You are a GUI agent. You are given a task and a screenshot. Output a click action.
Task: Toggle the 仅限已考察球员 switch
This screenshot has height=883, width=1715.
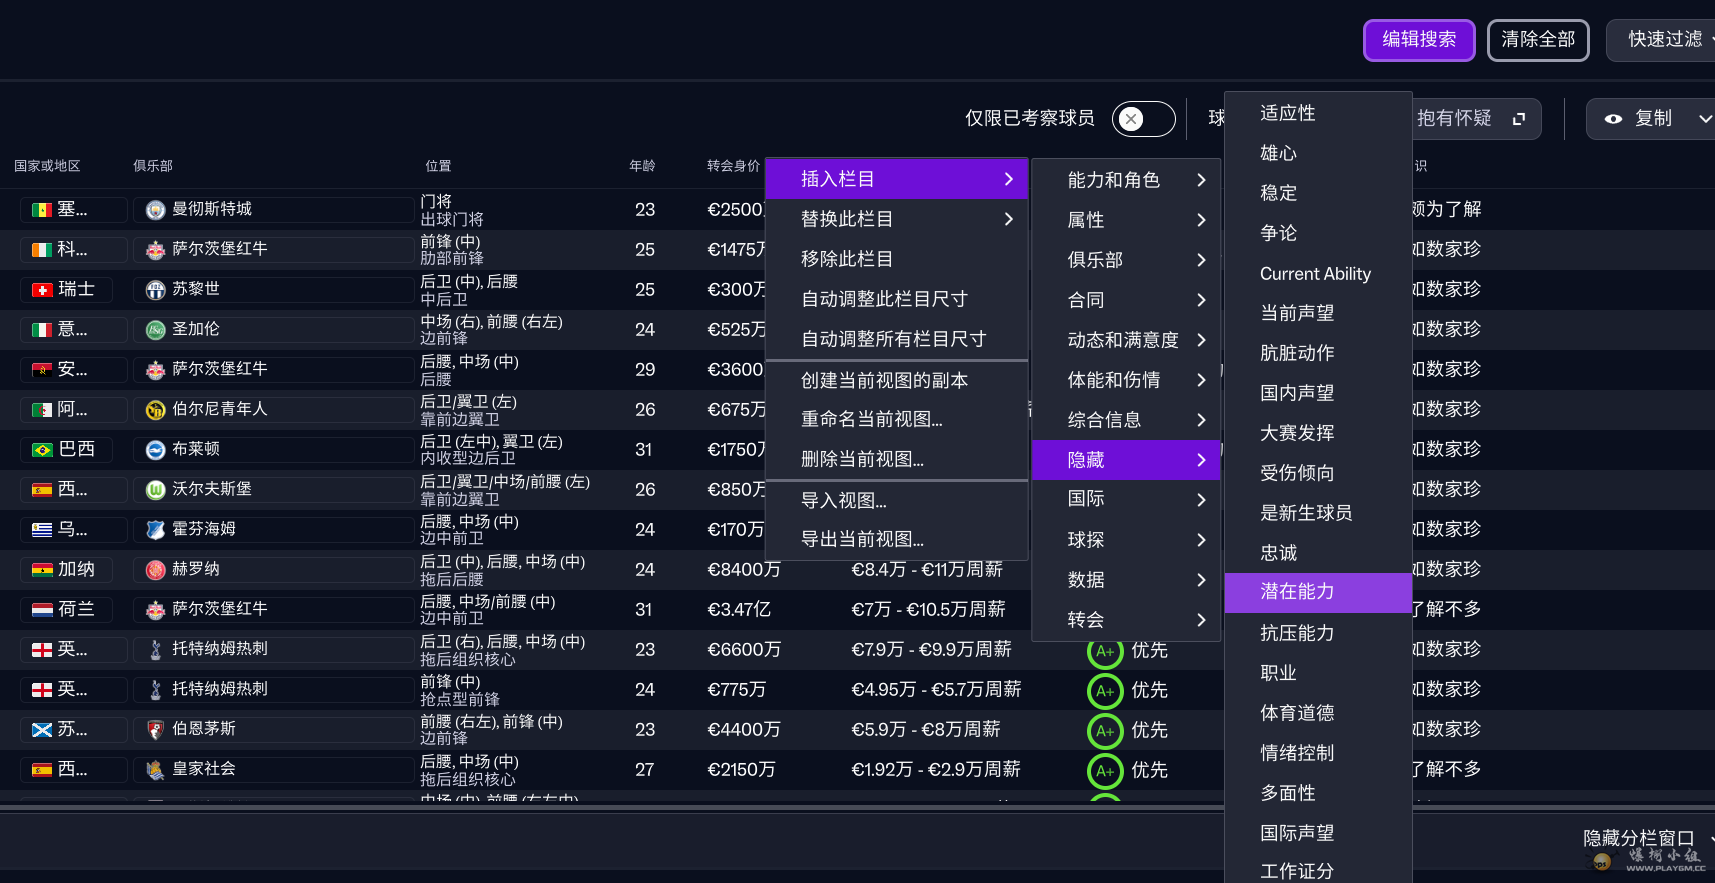[1143, 119]
